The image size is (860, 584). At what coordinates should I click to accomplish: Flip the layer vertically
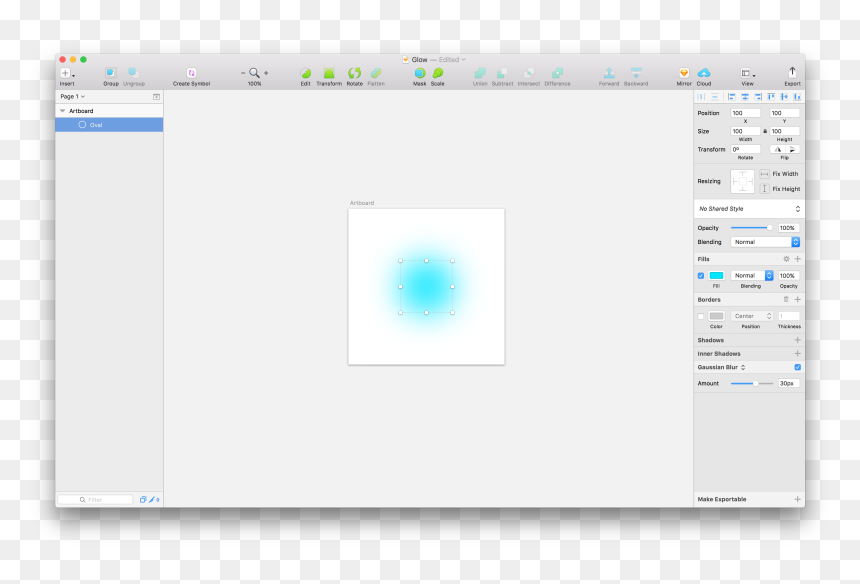pyautogui.click(x=793, y=149)
